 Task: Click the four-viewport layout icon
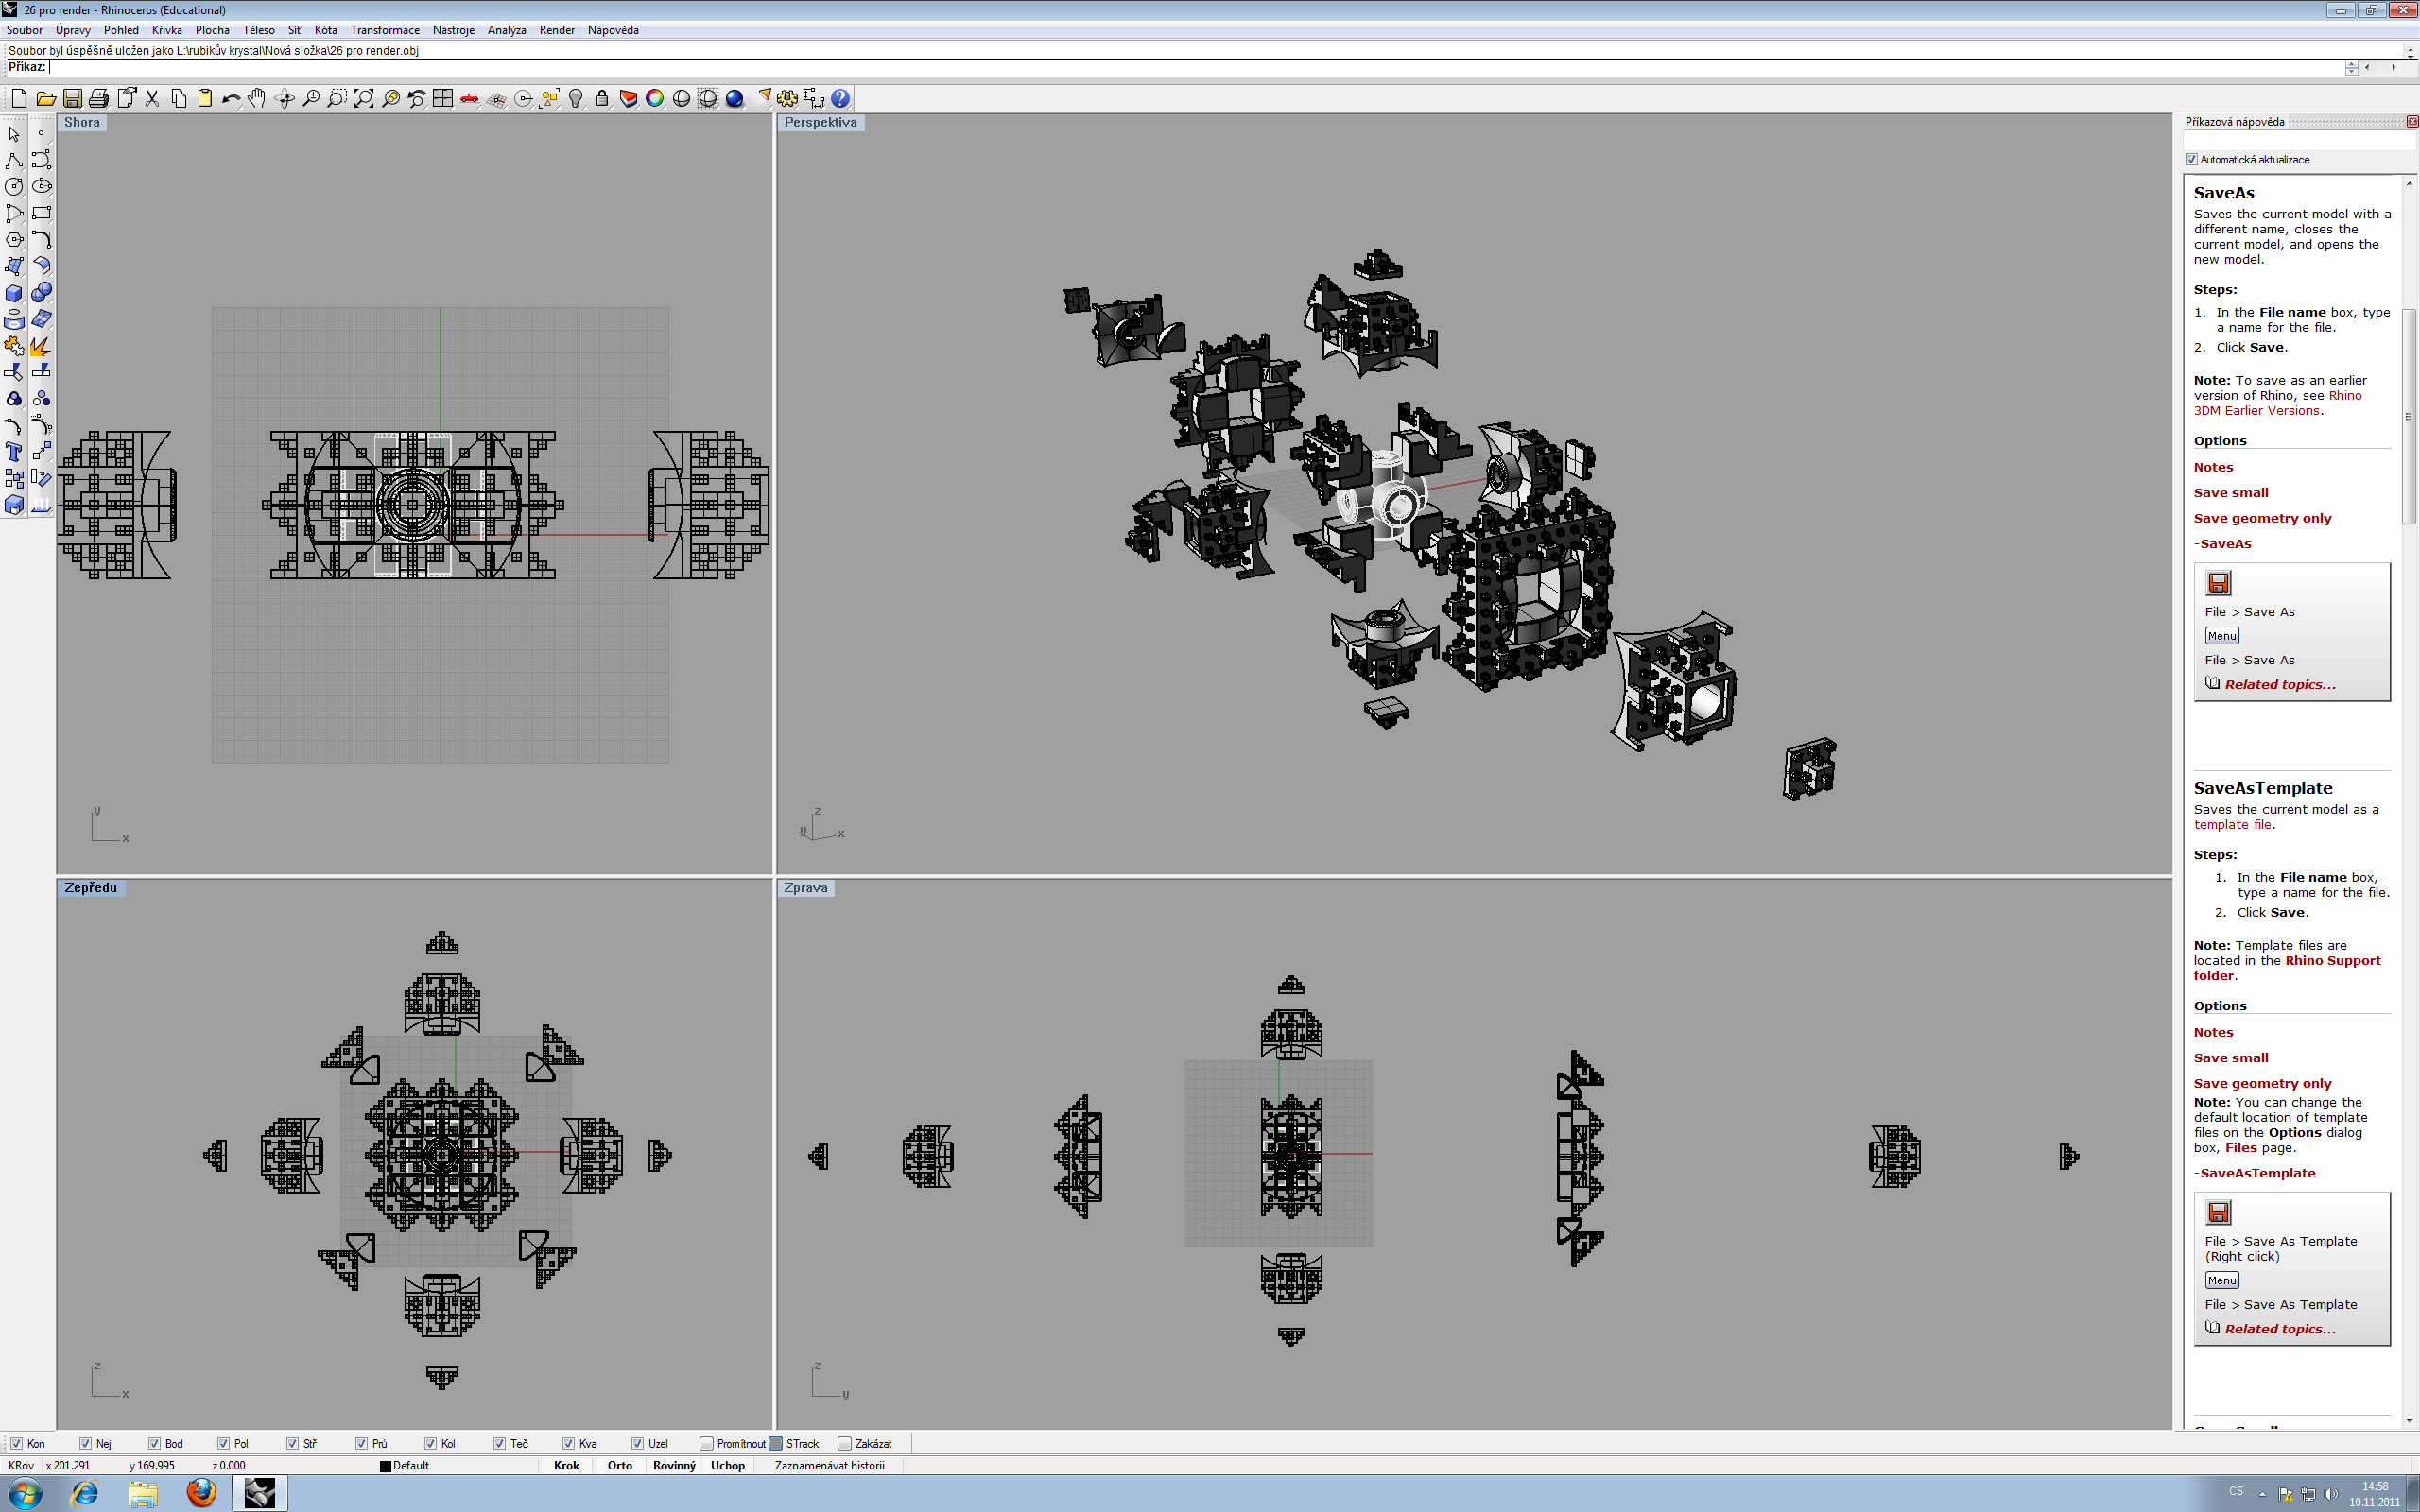tap(442, 98)
